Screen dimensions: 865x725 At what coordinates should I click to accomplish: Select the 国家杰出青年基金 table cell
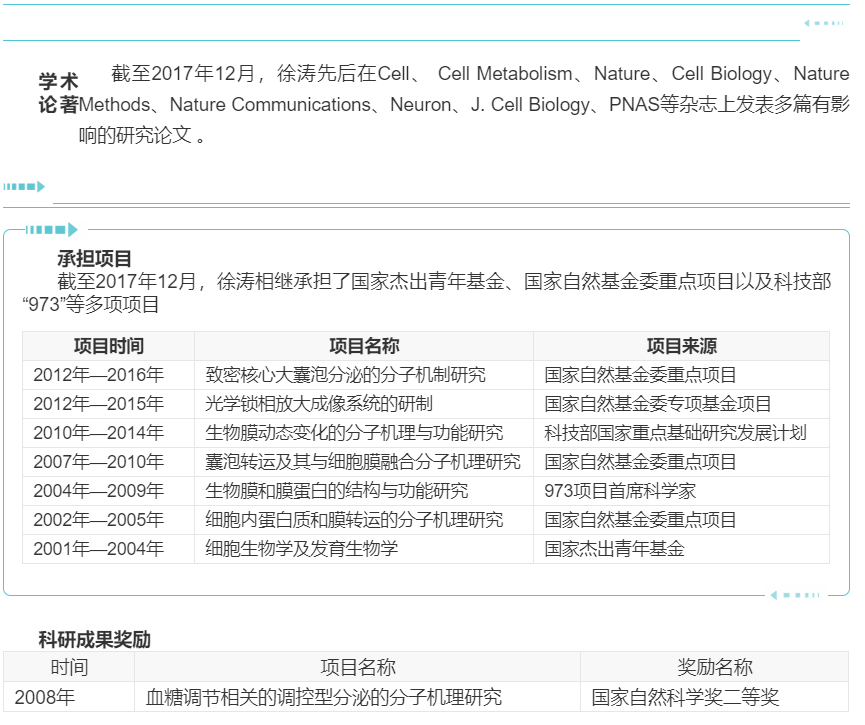coord(614,549)
